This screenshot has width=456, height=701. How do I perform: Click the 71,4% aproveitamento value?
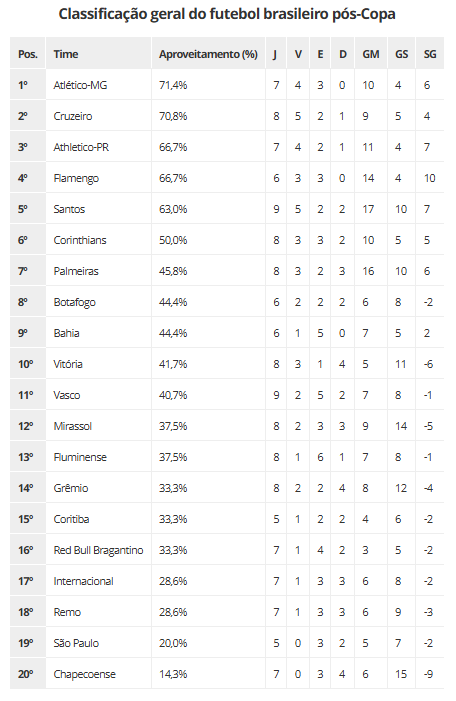coord(173,85)
